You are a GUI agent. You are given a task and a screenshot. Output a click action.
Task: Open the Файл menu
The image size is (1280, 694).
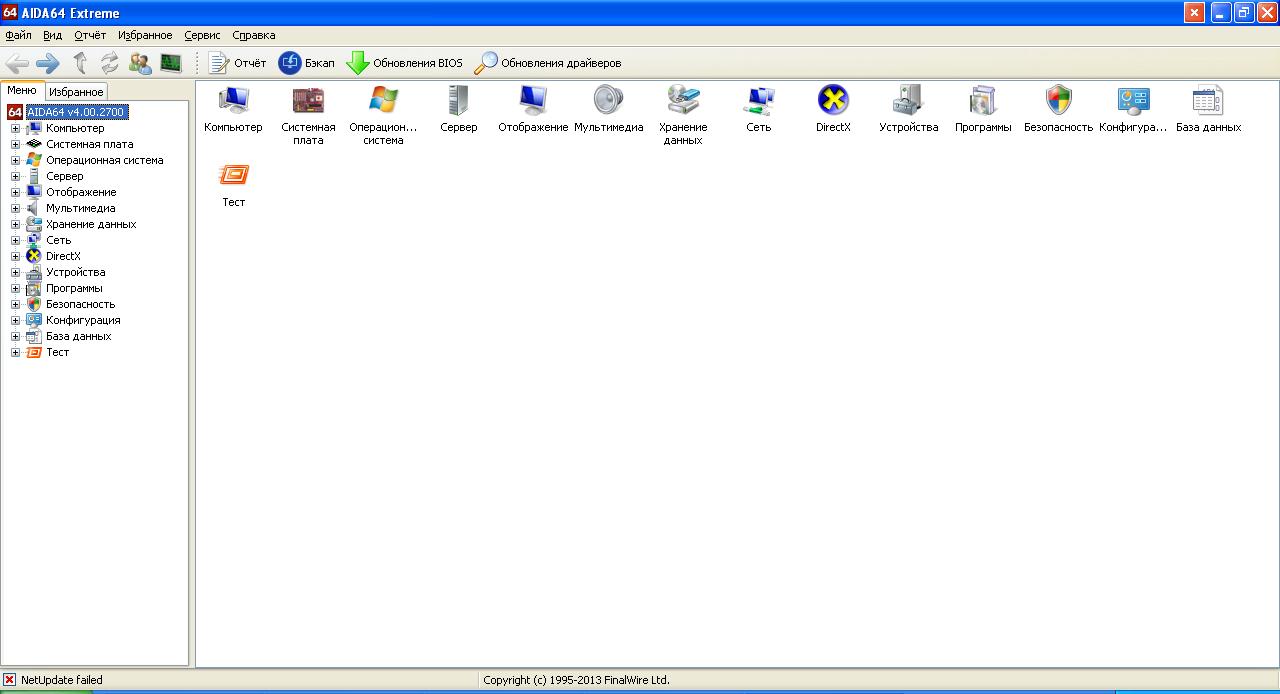click(x=18, y=35)
